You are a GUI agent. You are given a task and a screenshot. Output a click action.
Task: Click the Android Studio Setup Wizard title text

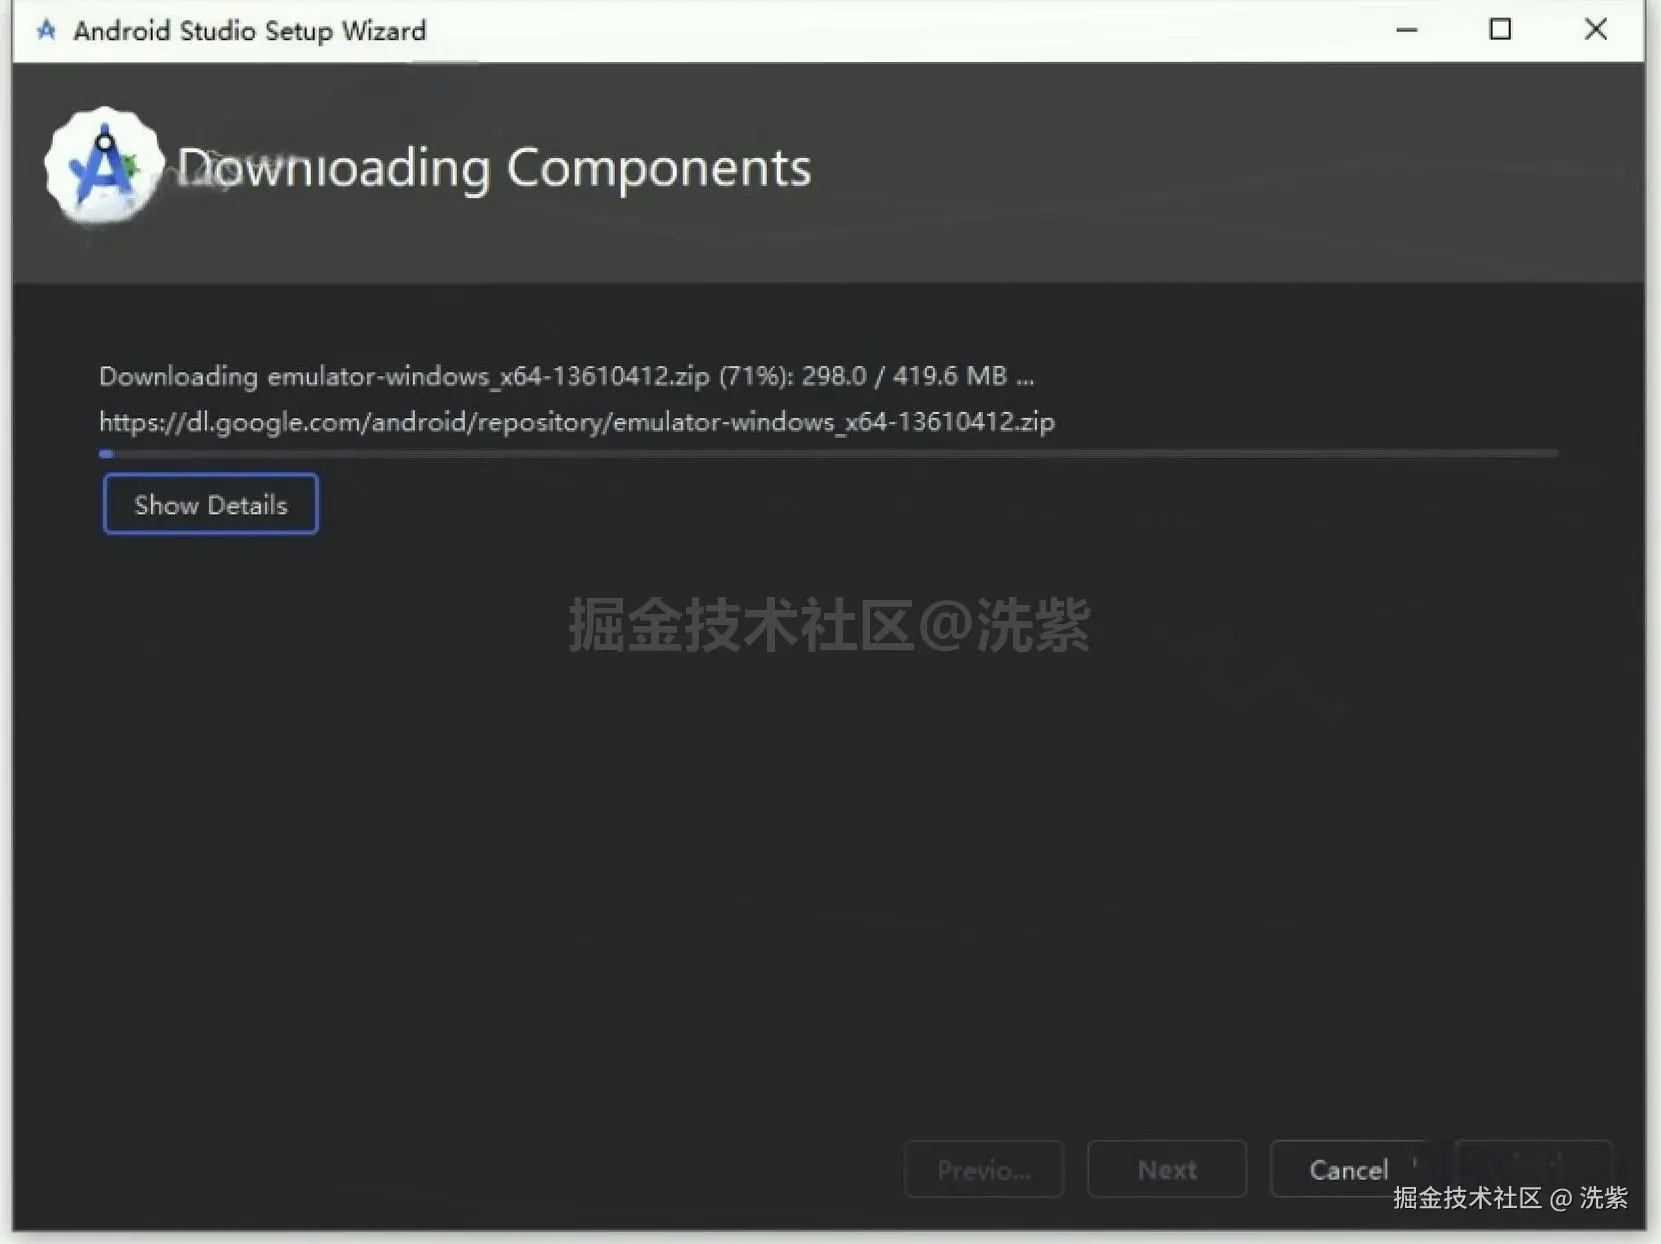click(x=248, y=30)
